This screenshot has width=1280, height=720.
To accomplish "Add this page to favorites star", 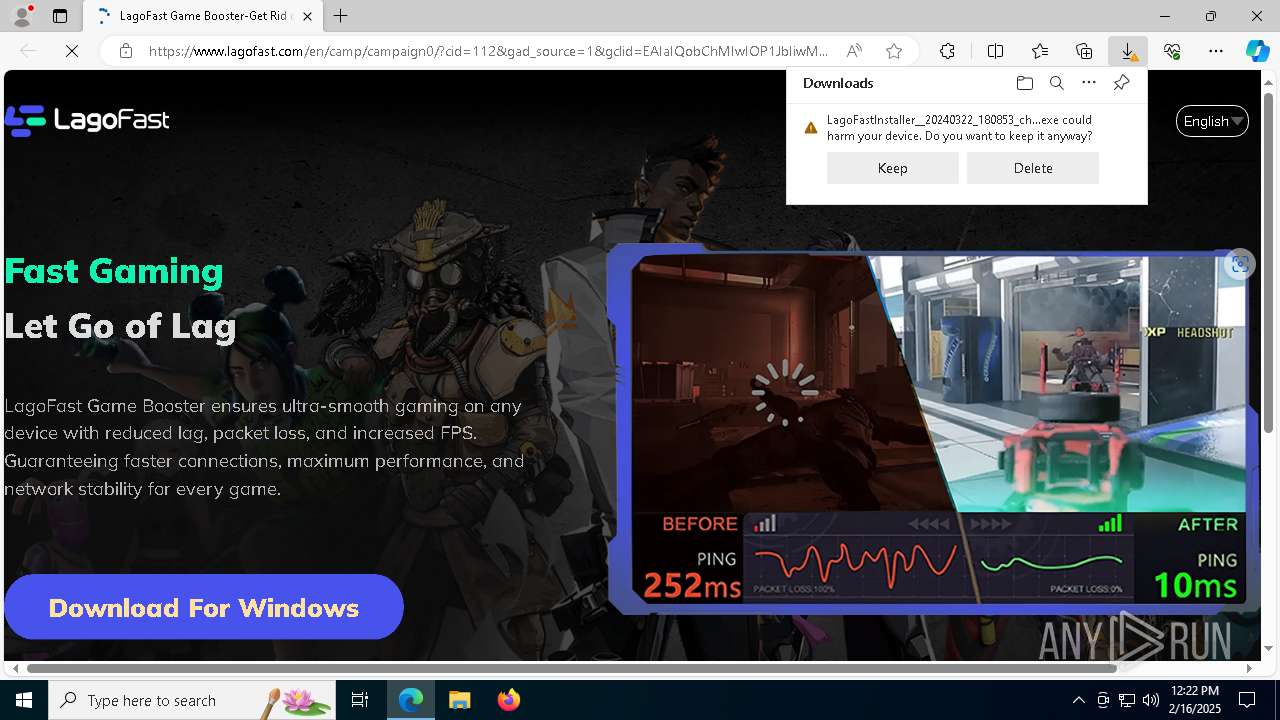I will point(894,51).
